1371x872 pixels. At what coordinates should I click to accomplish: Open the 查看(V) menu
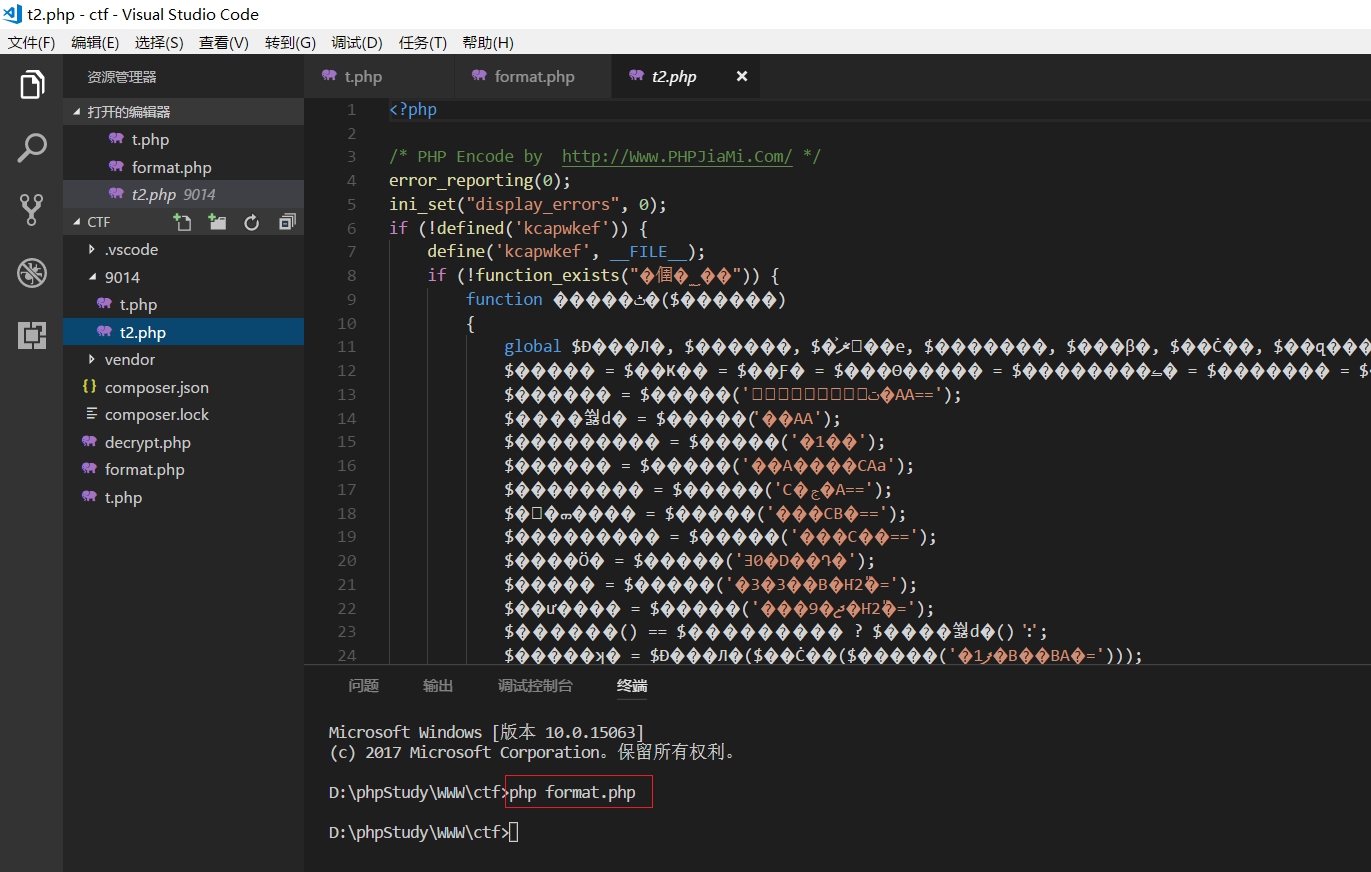[224, 42]
